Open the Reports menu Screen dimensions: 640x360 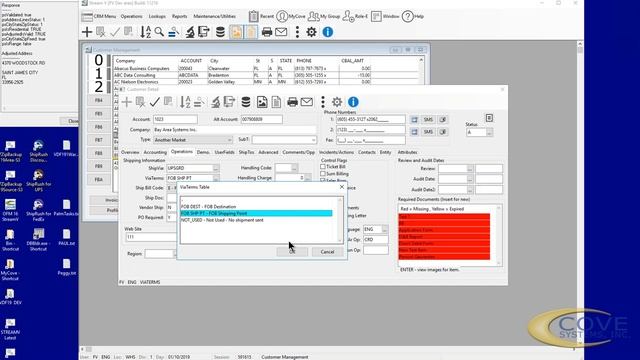tap(179, 16)
